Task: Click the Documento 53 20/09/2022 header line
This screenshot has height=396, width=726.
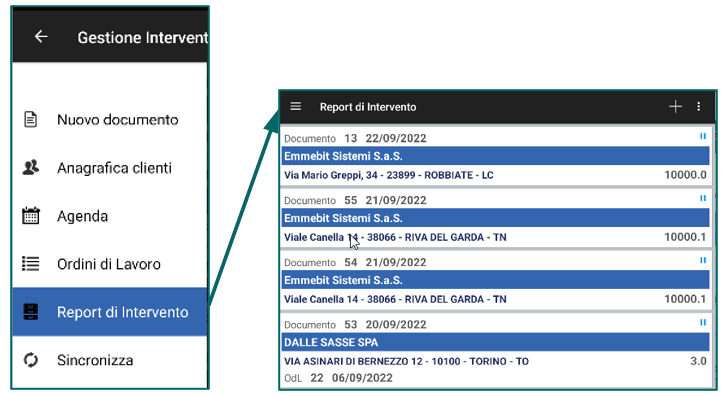Action: click(355, 324)
